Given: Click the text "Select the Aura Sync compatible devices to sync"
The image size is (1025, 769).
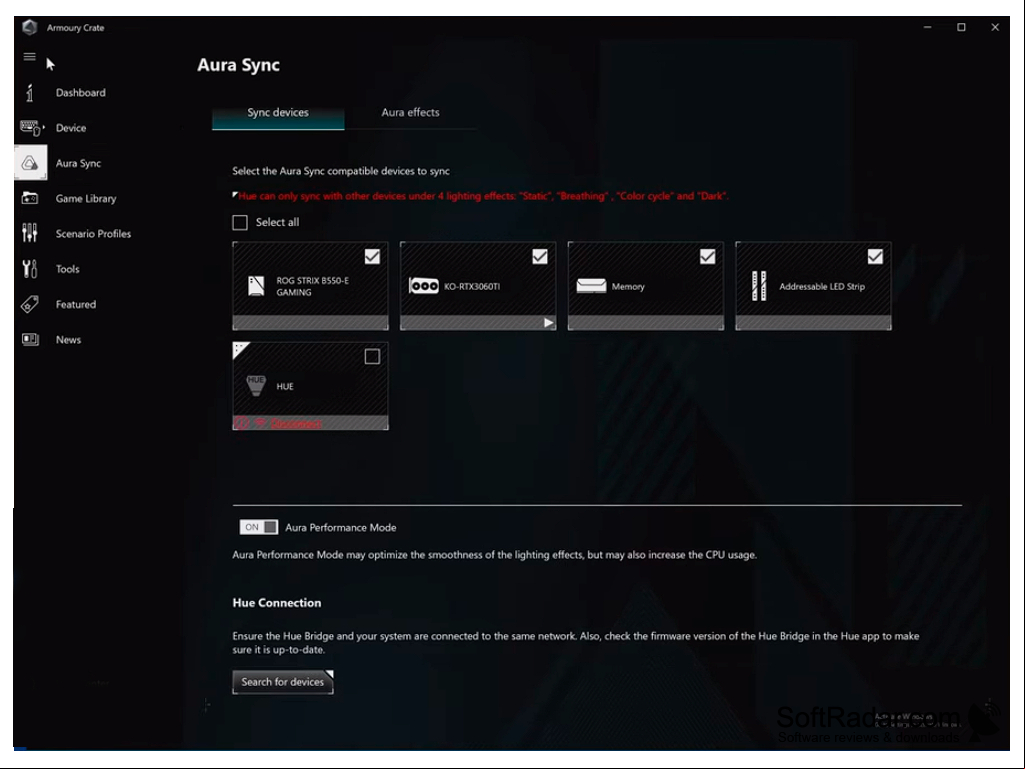Looking at the screenshot, I should pos(341,171).
